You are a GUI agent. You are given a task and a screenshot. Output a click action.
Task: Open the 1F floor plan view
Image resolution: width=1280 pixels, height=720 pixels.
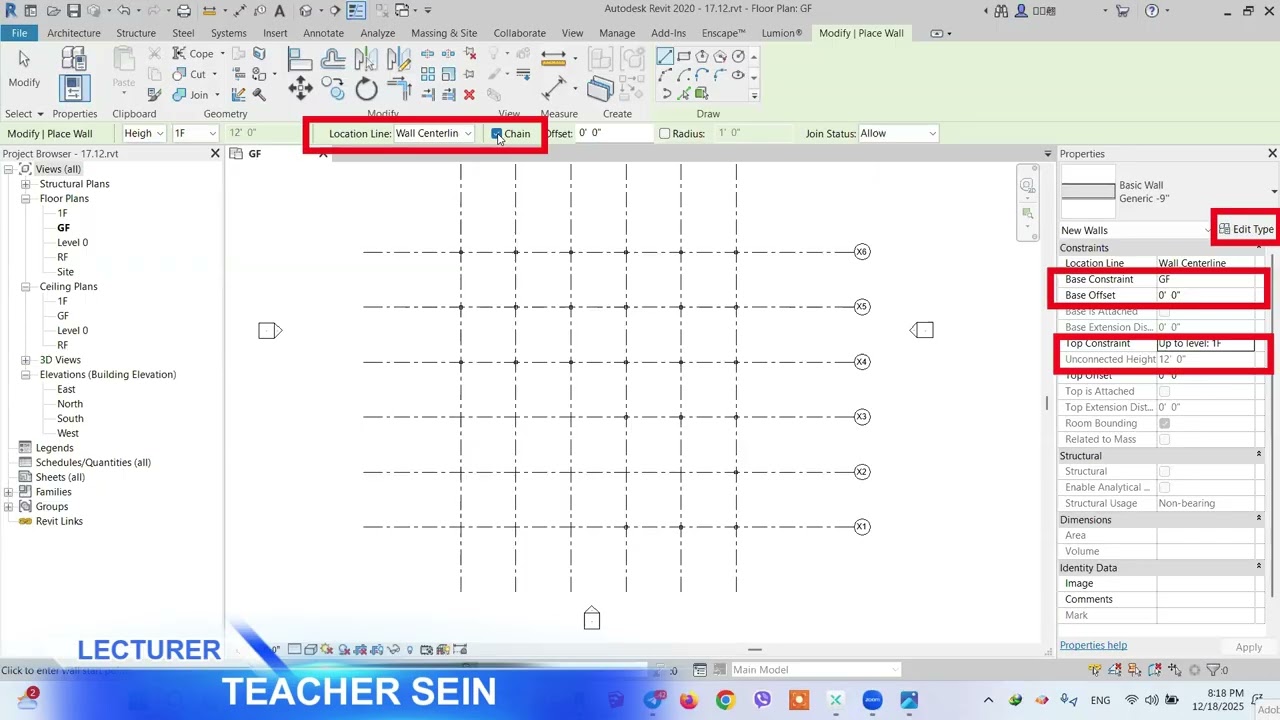tap(62, 213)
